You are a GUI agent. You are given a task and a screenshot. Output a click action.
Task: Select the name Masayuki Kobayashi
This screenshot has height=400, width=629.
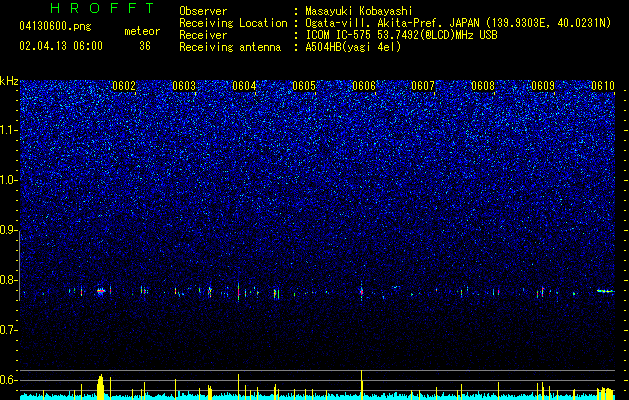click(358, 11)
